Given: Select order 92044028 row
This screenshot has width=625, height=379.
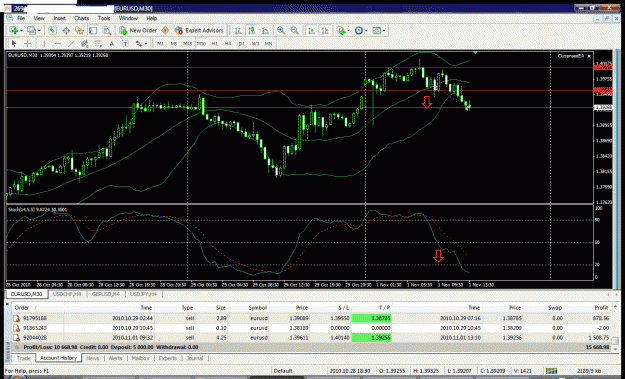Looking at the screenshot, I should [x=312, y=338].
